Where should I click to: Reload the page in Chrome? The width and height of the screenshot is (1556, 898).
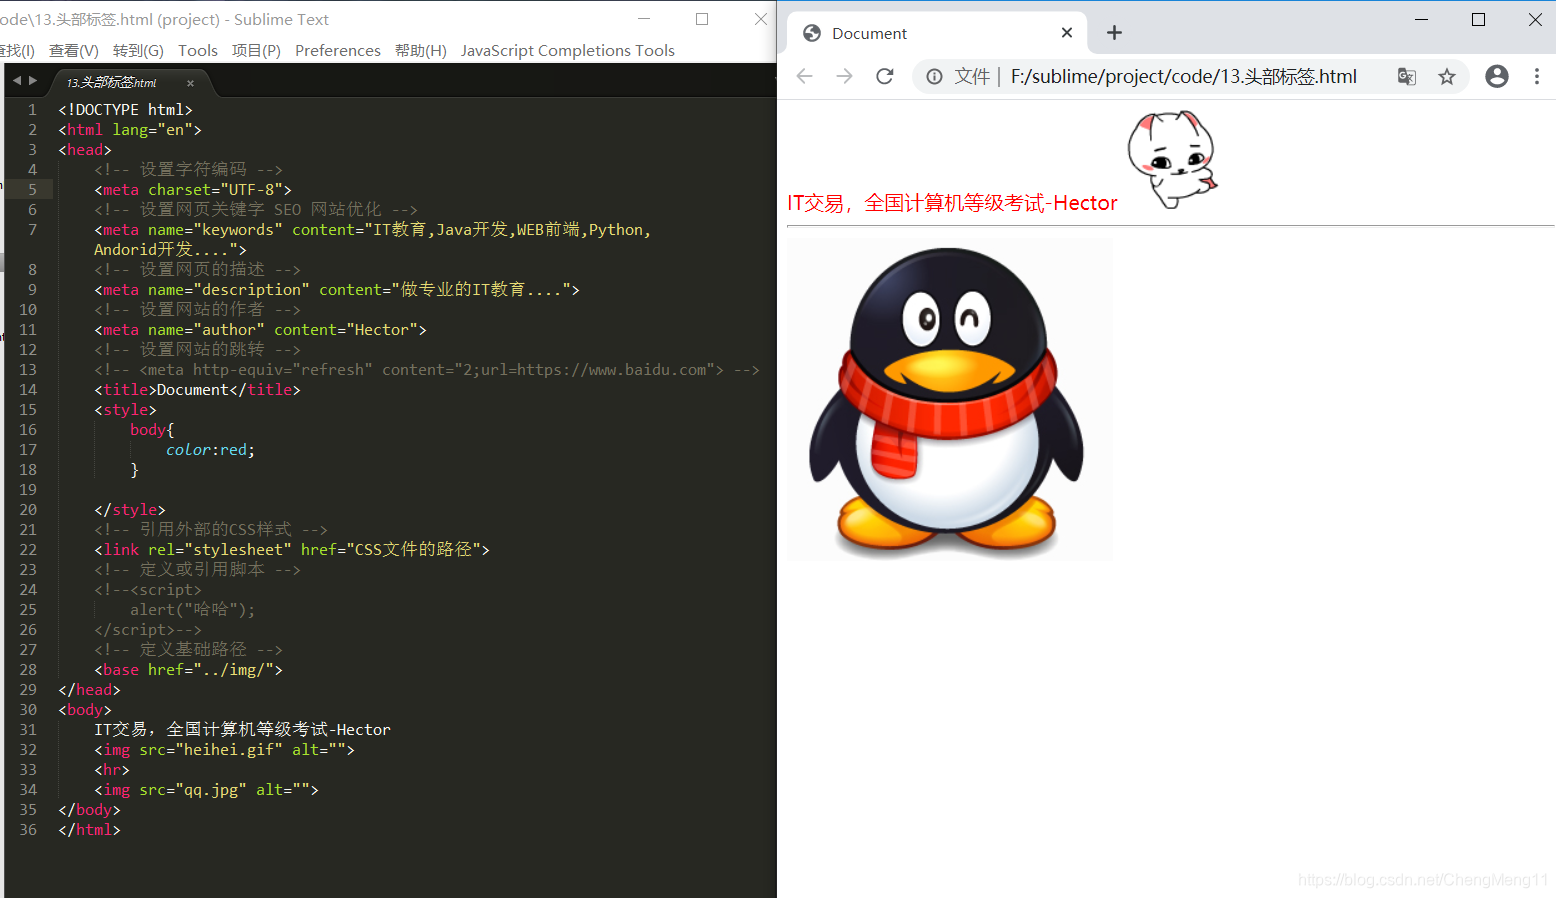point(885,76)
